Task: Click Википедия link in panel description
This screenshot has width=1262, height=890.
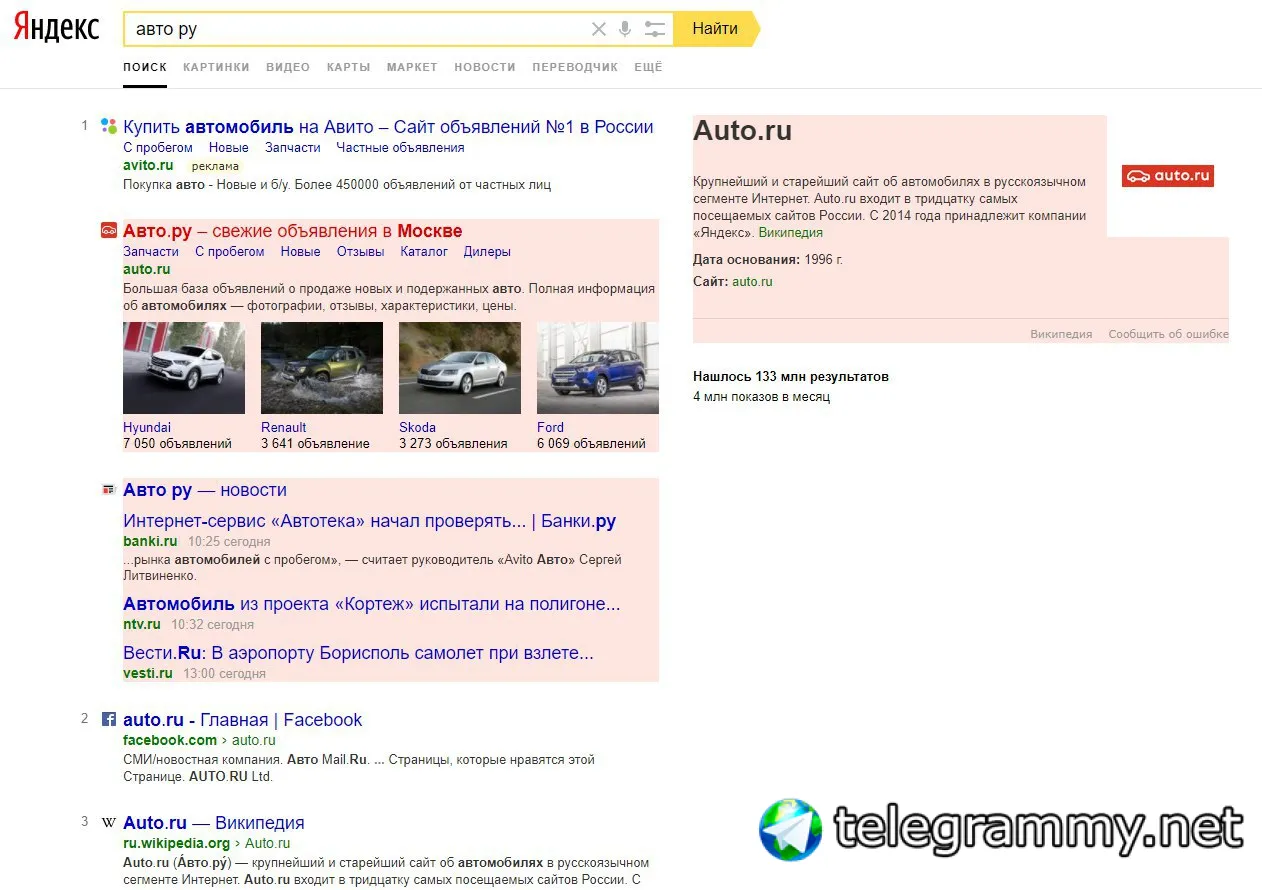Action: [790, 232]
